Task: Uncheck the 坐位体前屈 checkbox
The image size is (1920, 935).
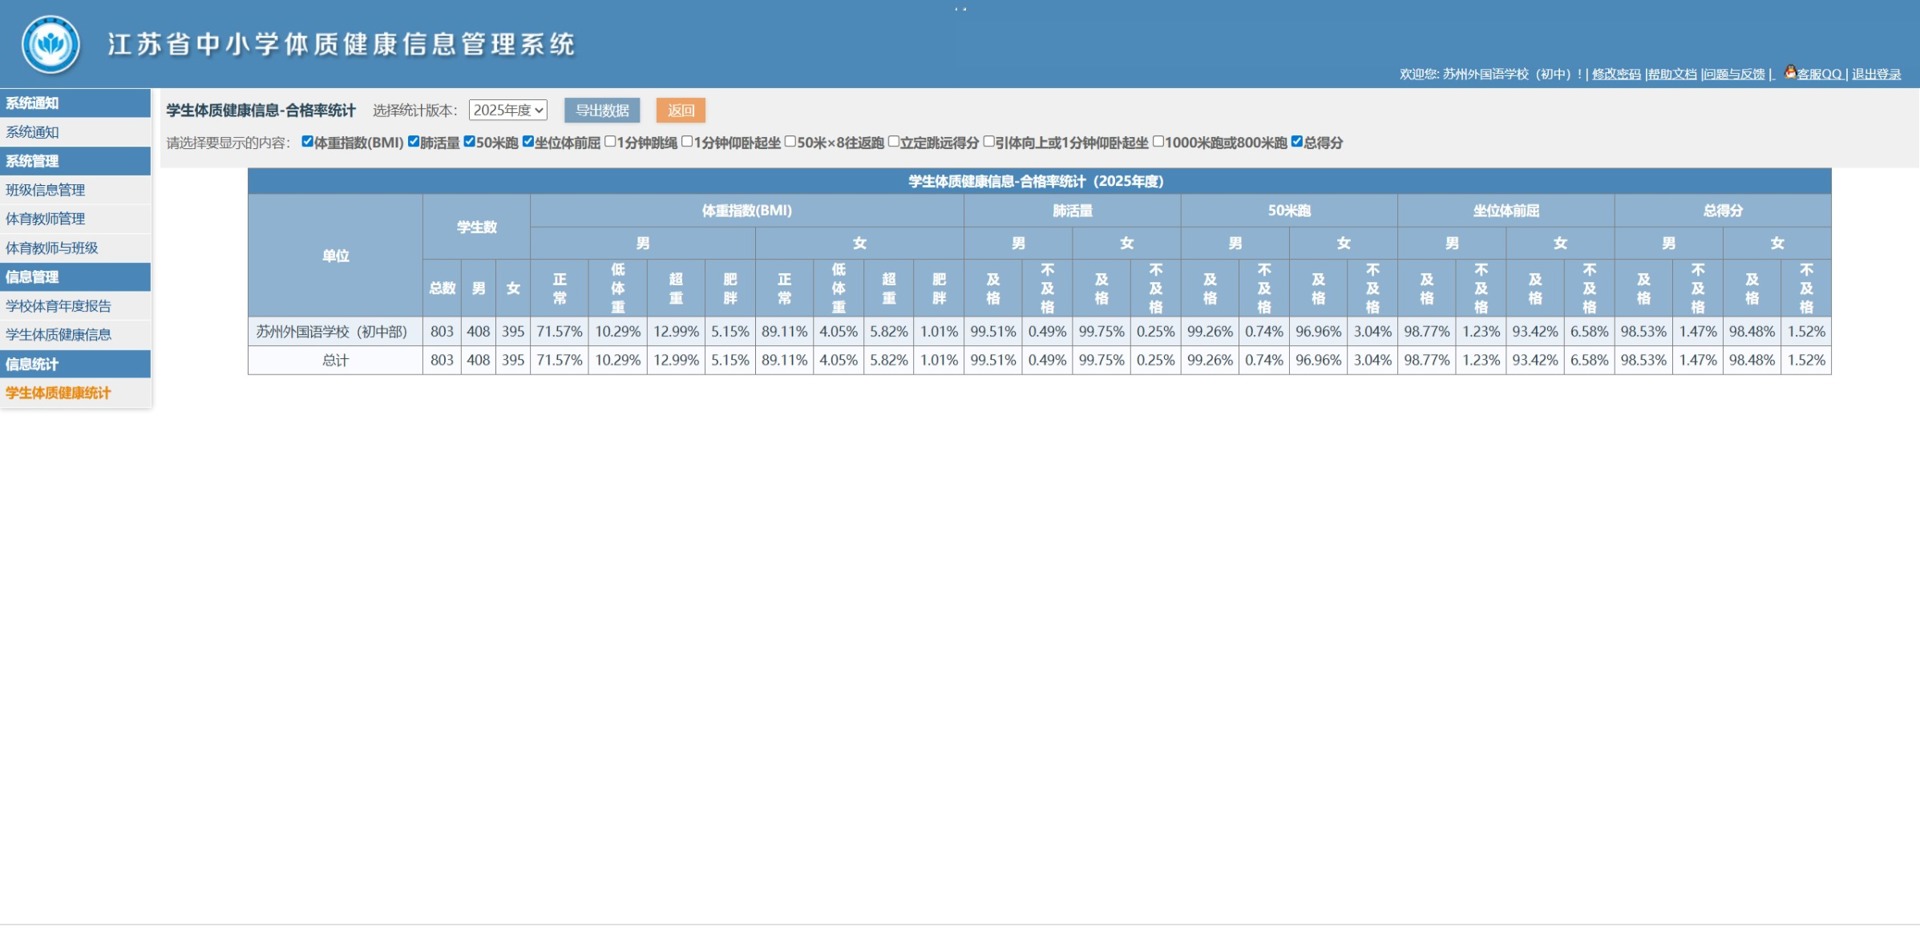Action: tap(528, 142)
